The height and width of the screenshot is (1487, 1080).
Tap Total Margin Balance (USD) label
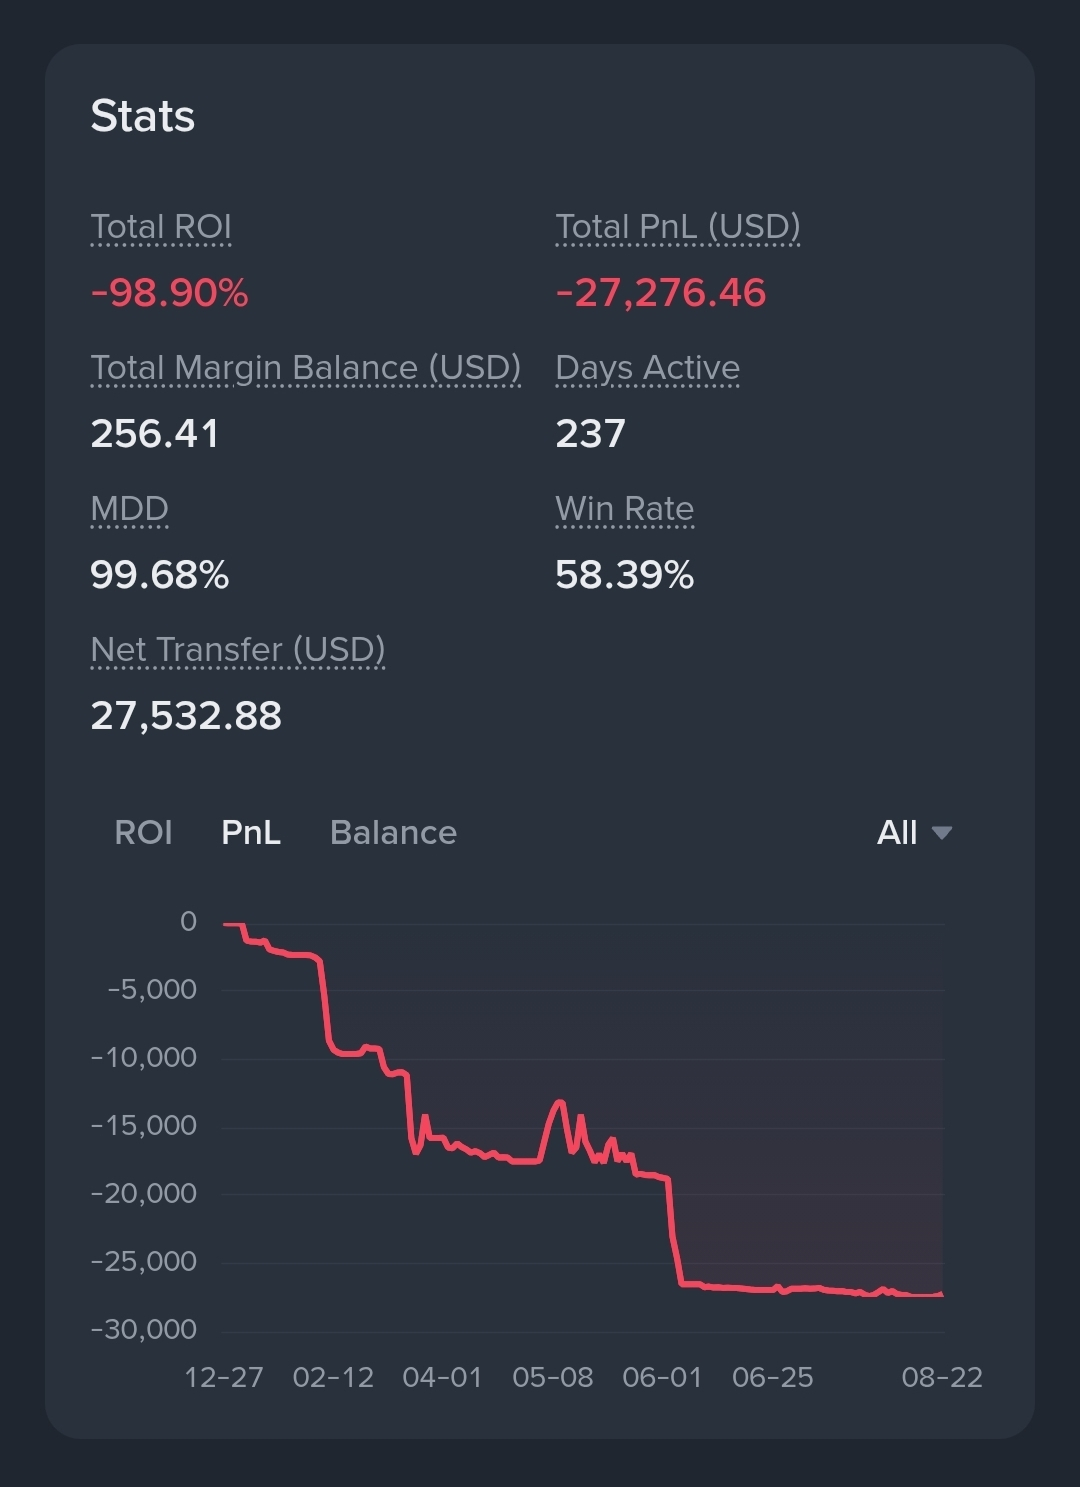click(x=306, y=368)
